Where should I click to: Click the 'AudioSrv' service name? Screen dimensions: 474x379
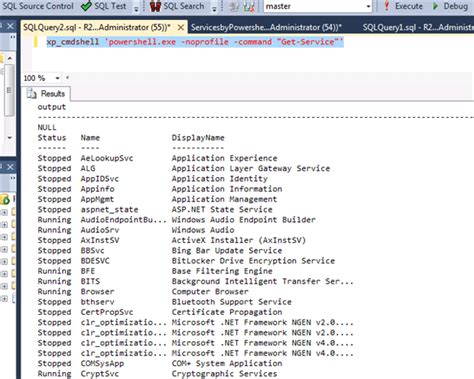point(100,230)
